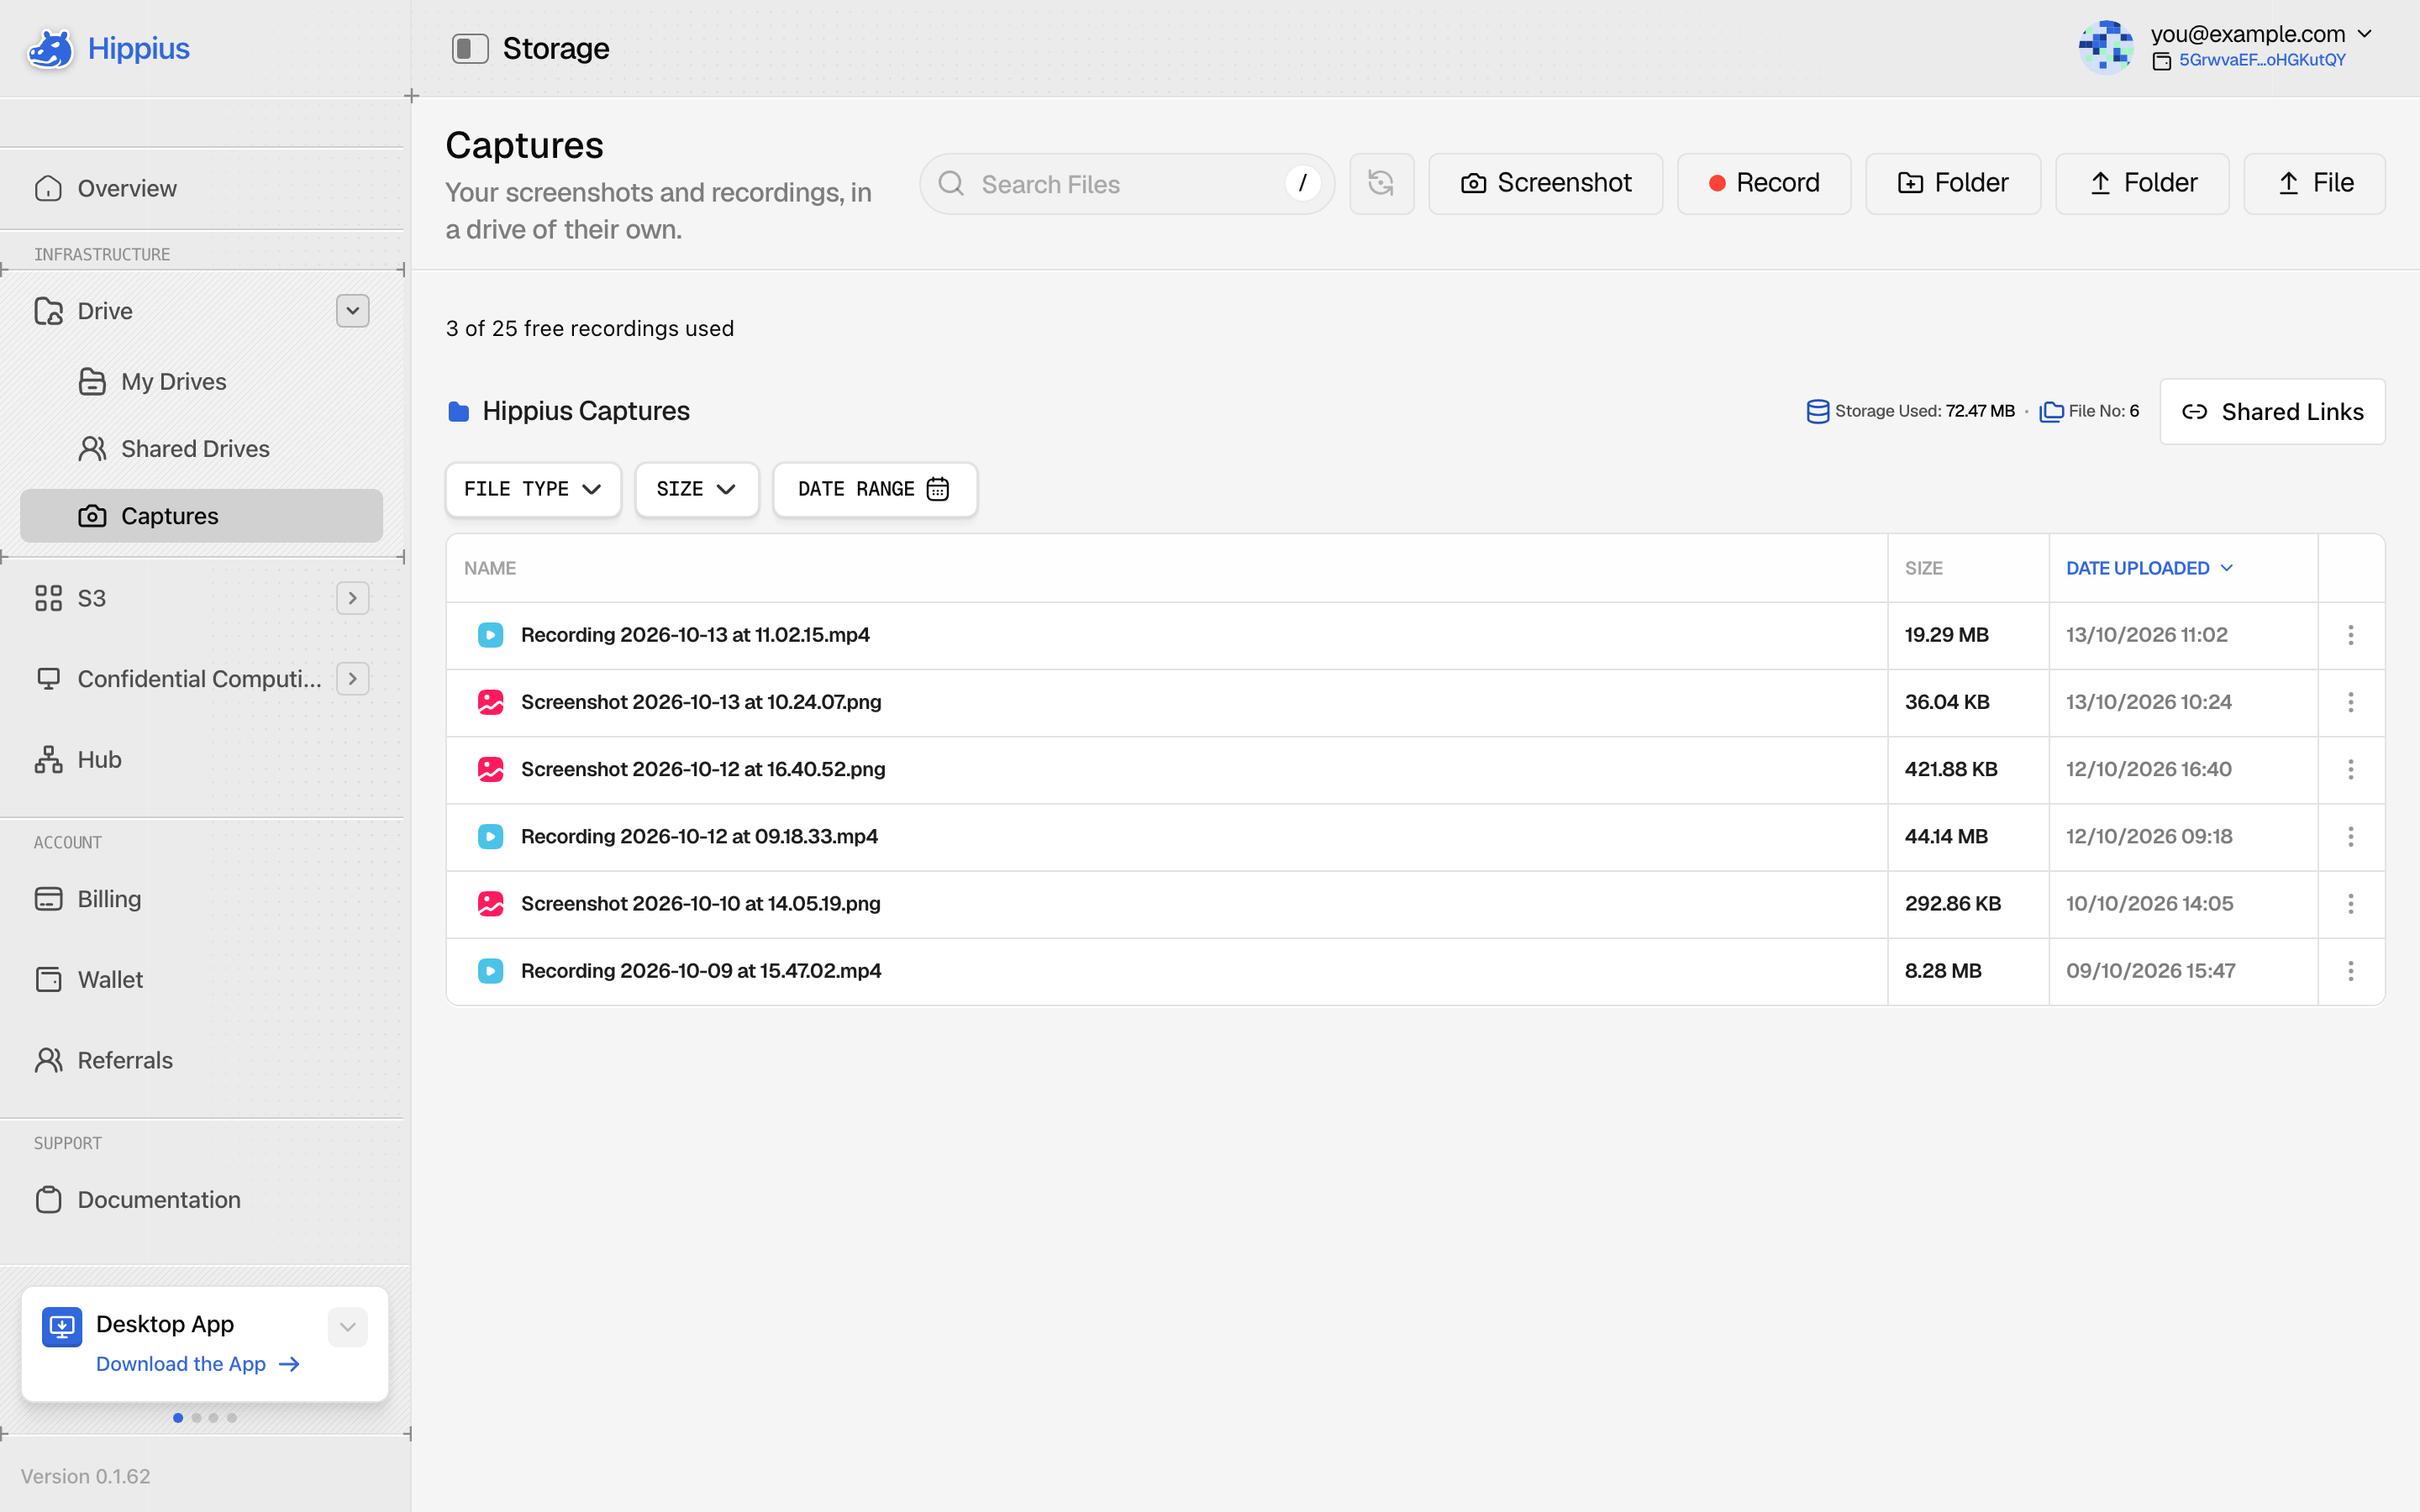The width and height of the screenshot is (2420, 1512).
Task: Click image icon of Screenshot 2026-10-12 at 16.40.52
Action: point(490,769)
